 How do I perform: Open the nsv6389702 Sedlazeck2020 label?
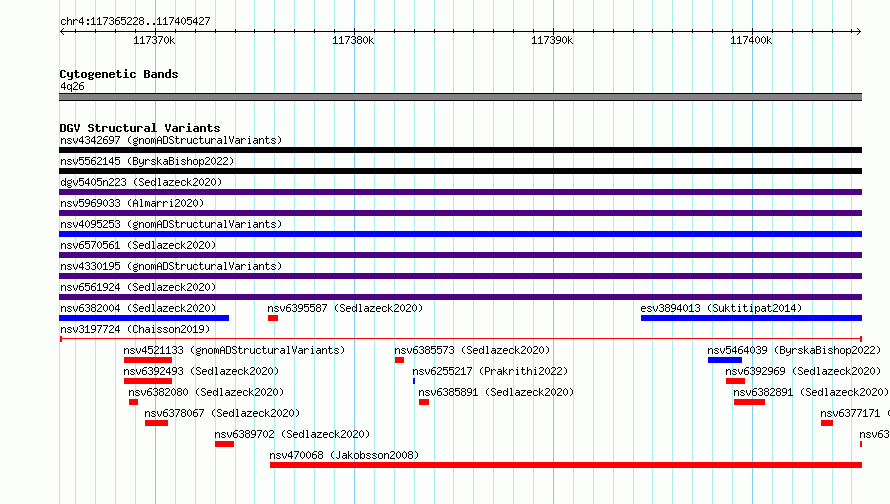point(292,434)
